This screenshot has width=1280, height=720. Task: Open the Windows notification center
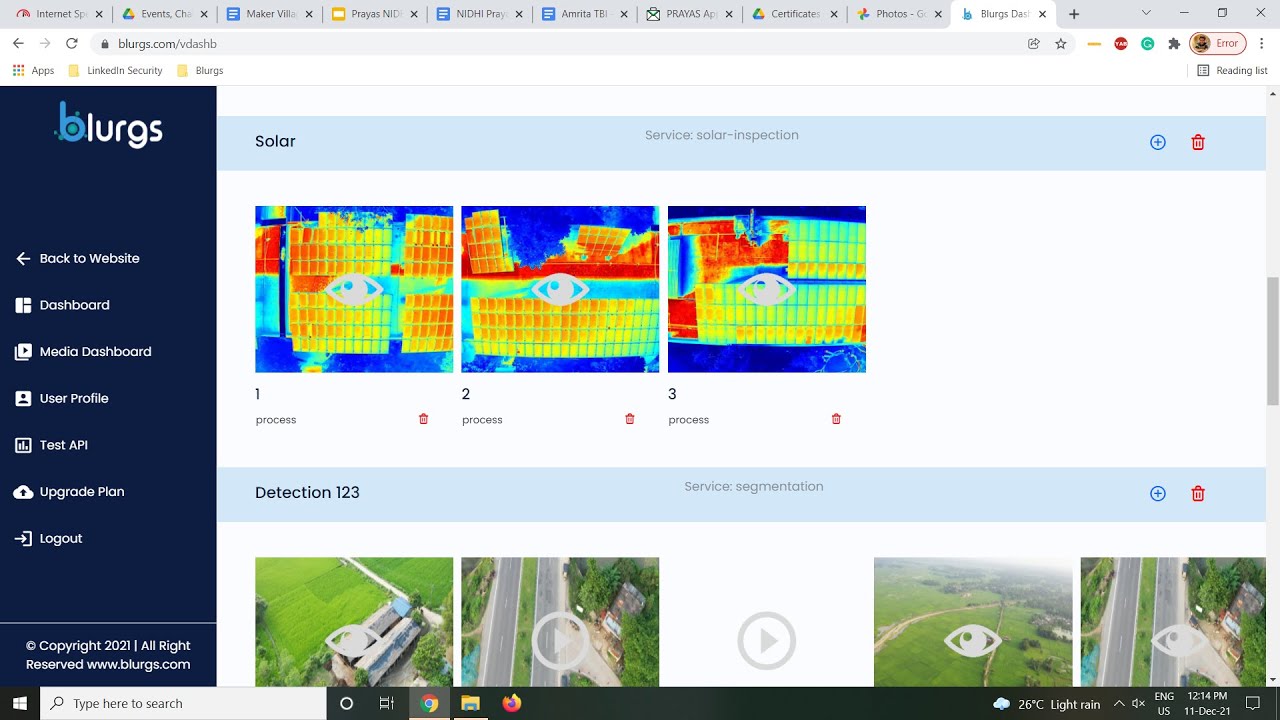1252,704
